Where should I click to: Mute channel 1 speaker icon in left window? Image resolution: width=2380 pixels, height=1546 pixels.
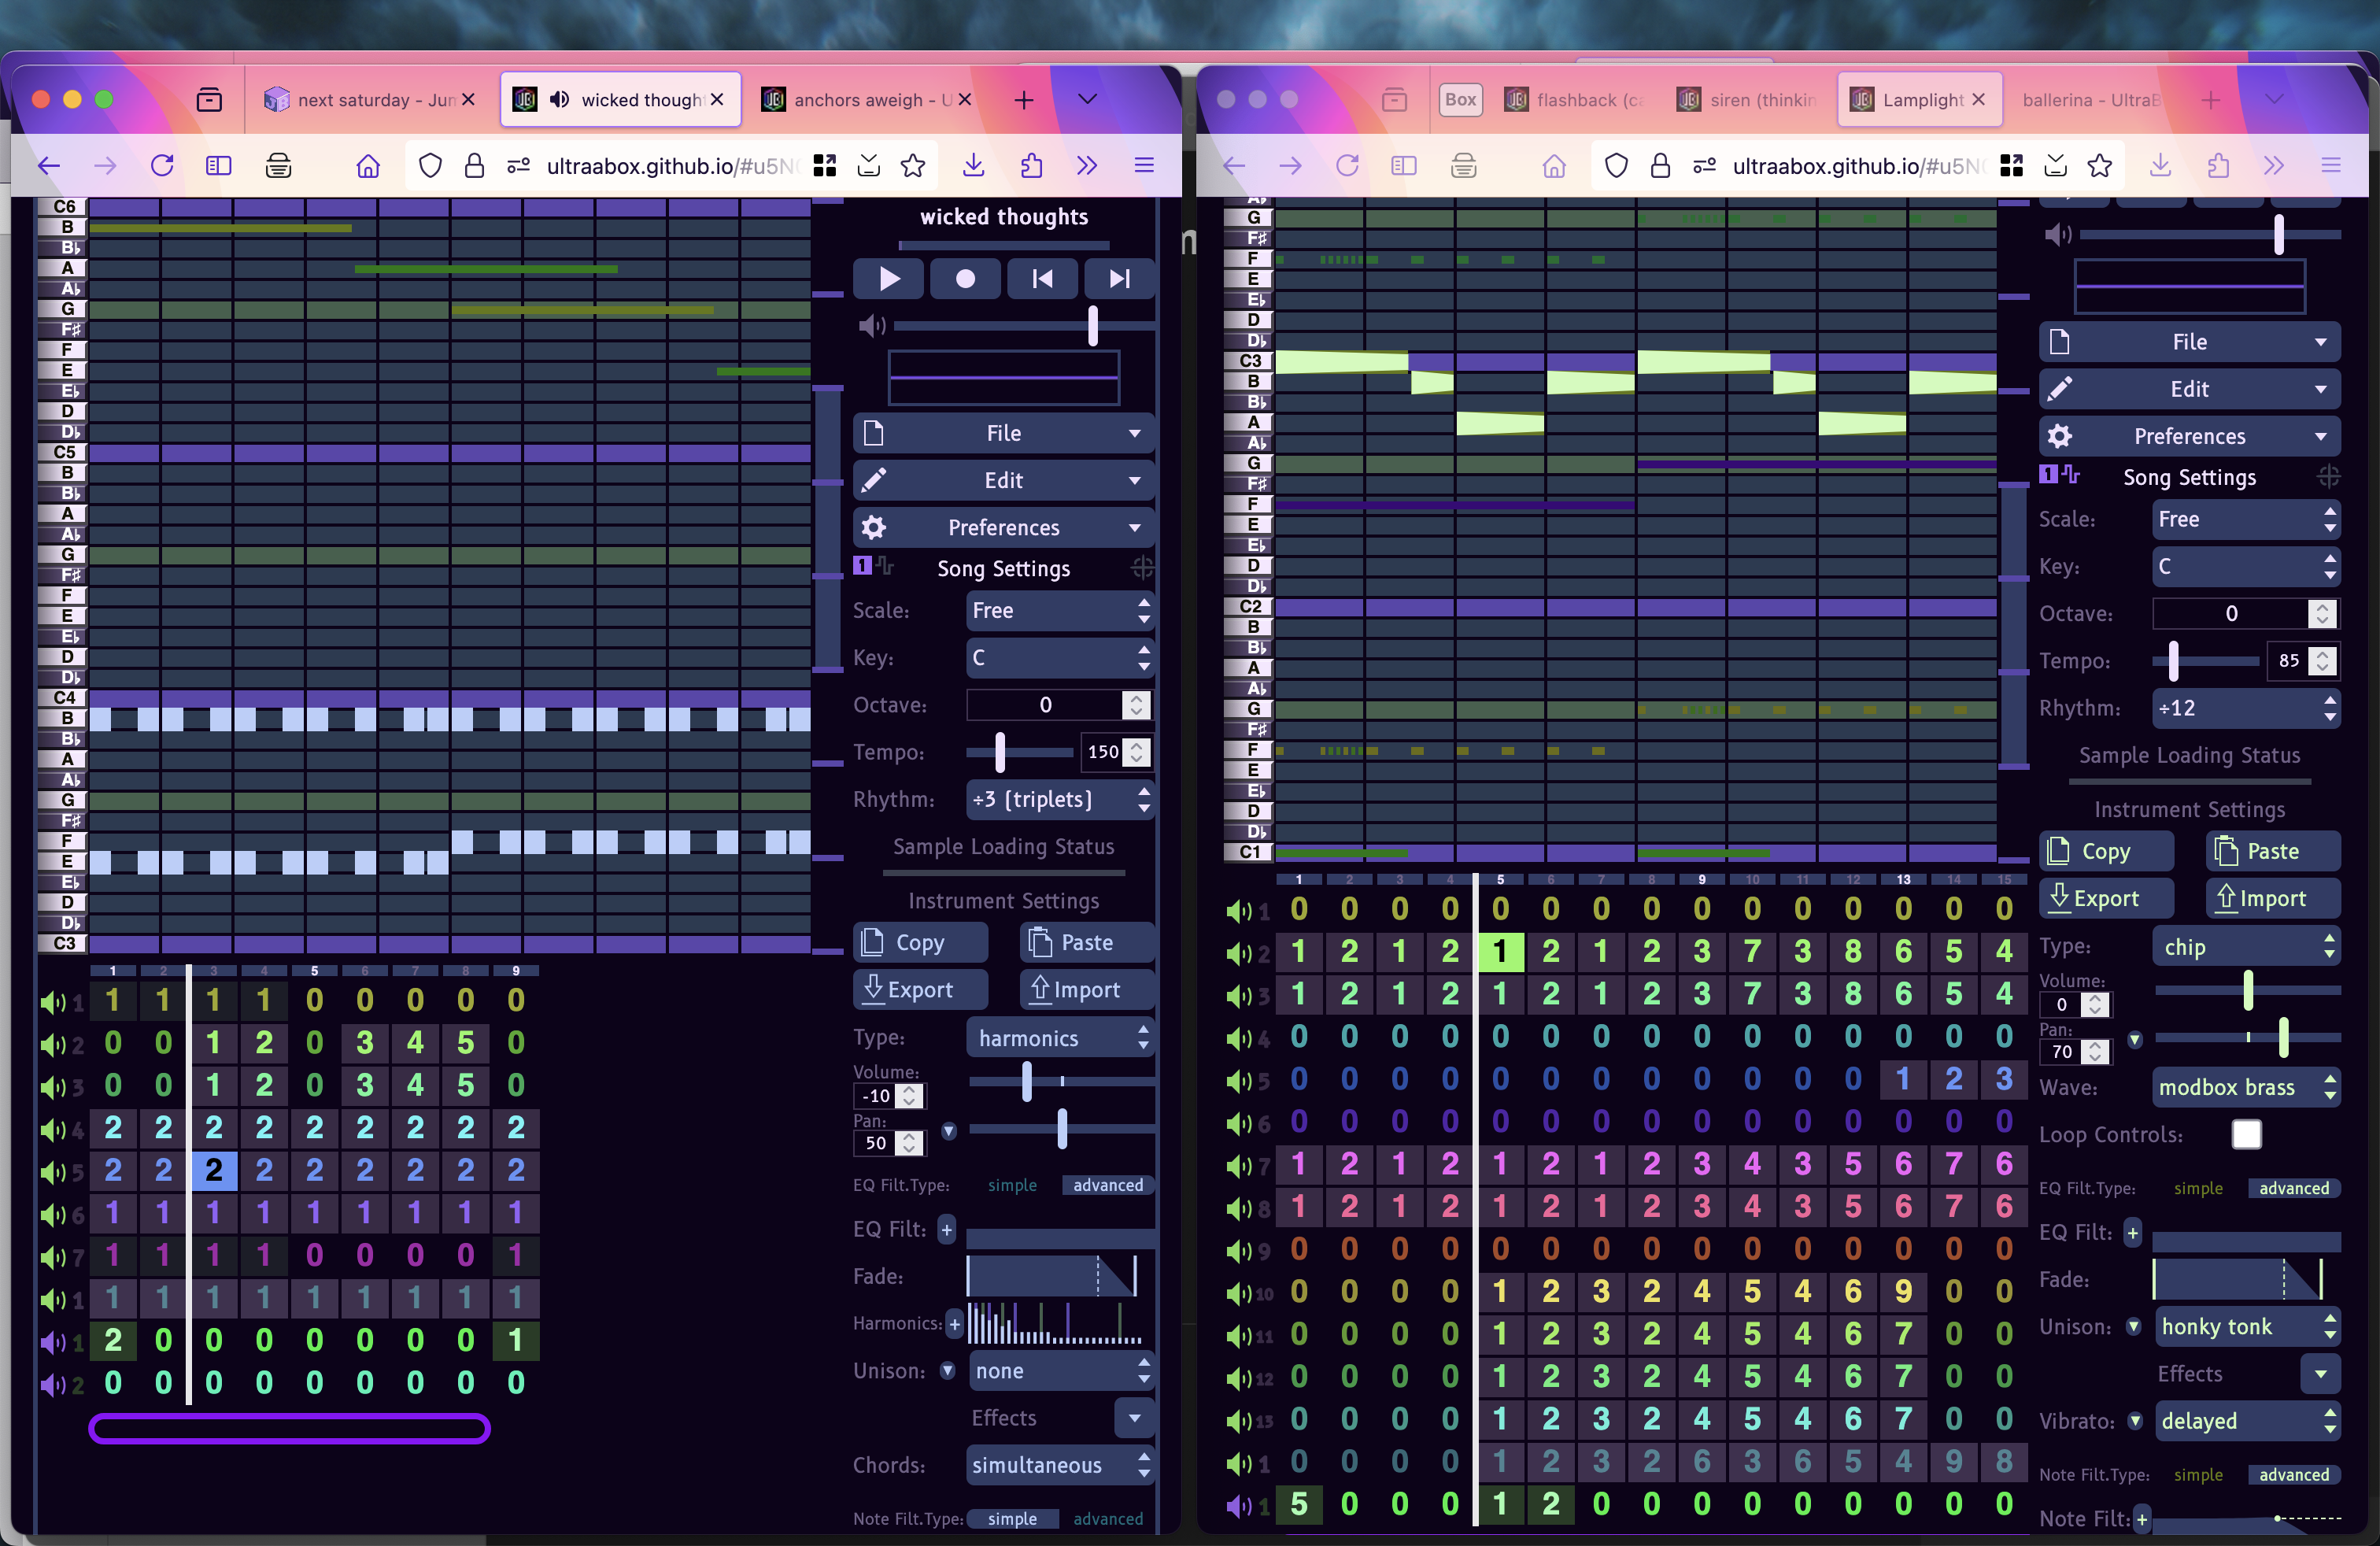click(x=52, y=1001)
